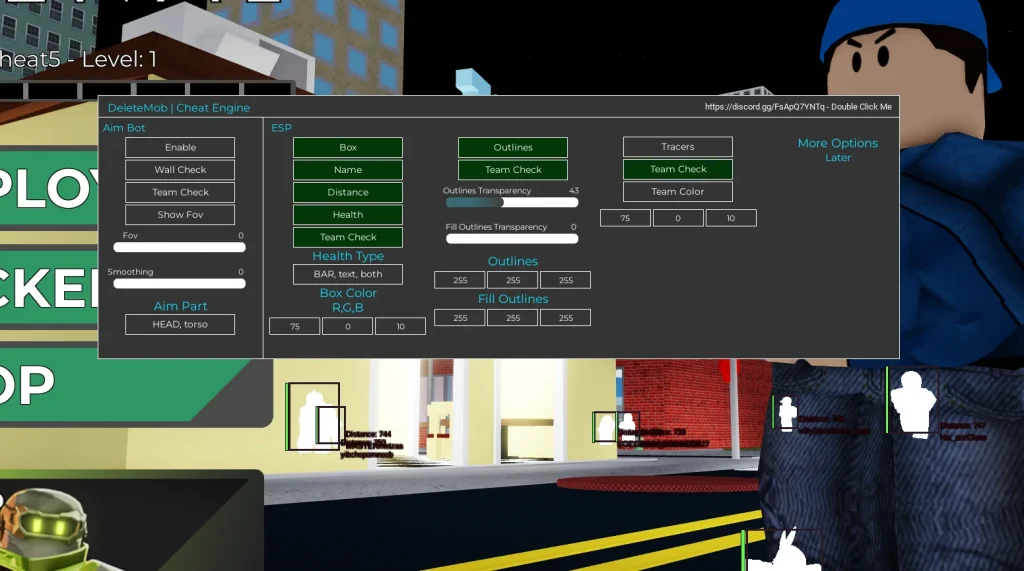The image size is (1024, 571).
Task: Click DeleteMob | Cheat Engine title
Action: 179,108
